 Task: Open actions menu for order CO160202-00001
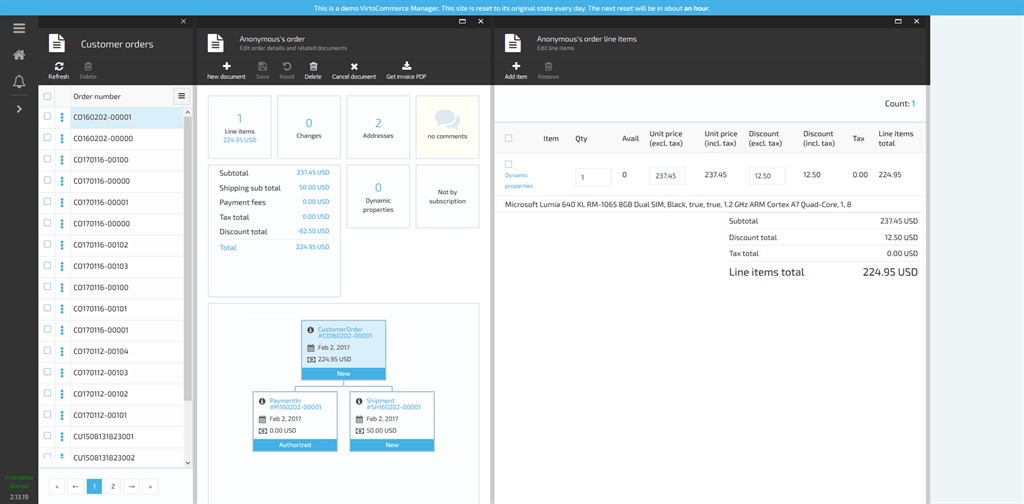(62, 118)
